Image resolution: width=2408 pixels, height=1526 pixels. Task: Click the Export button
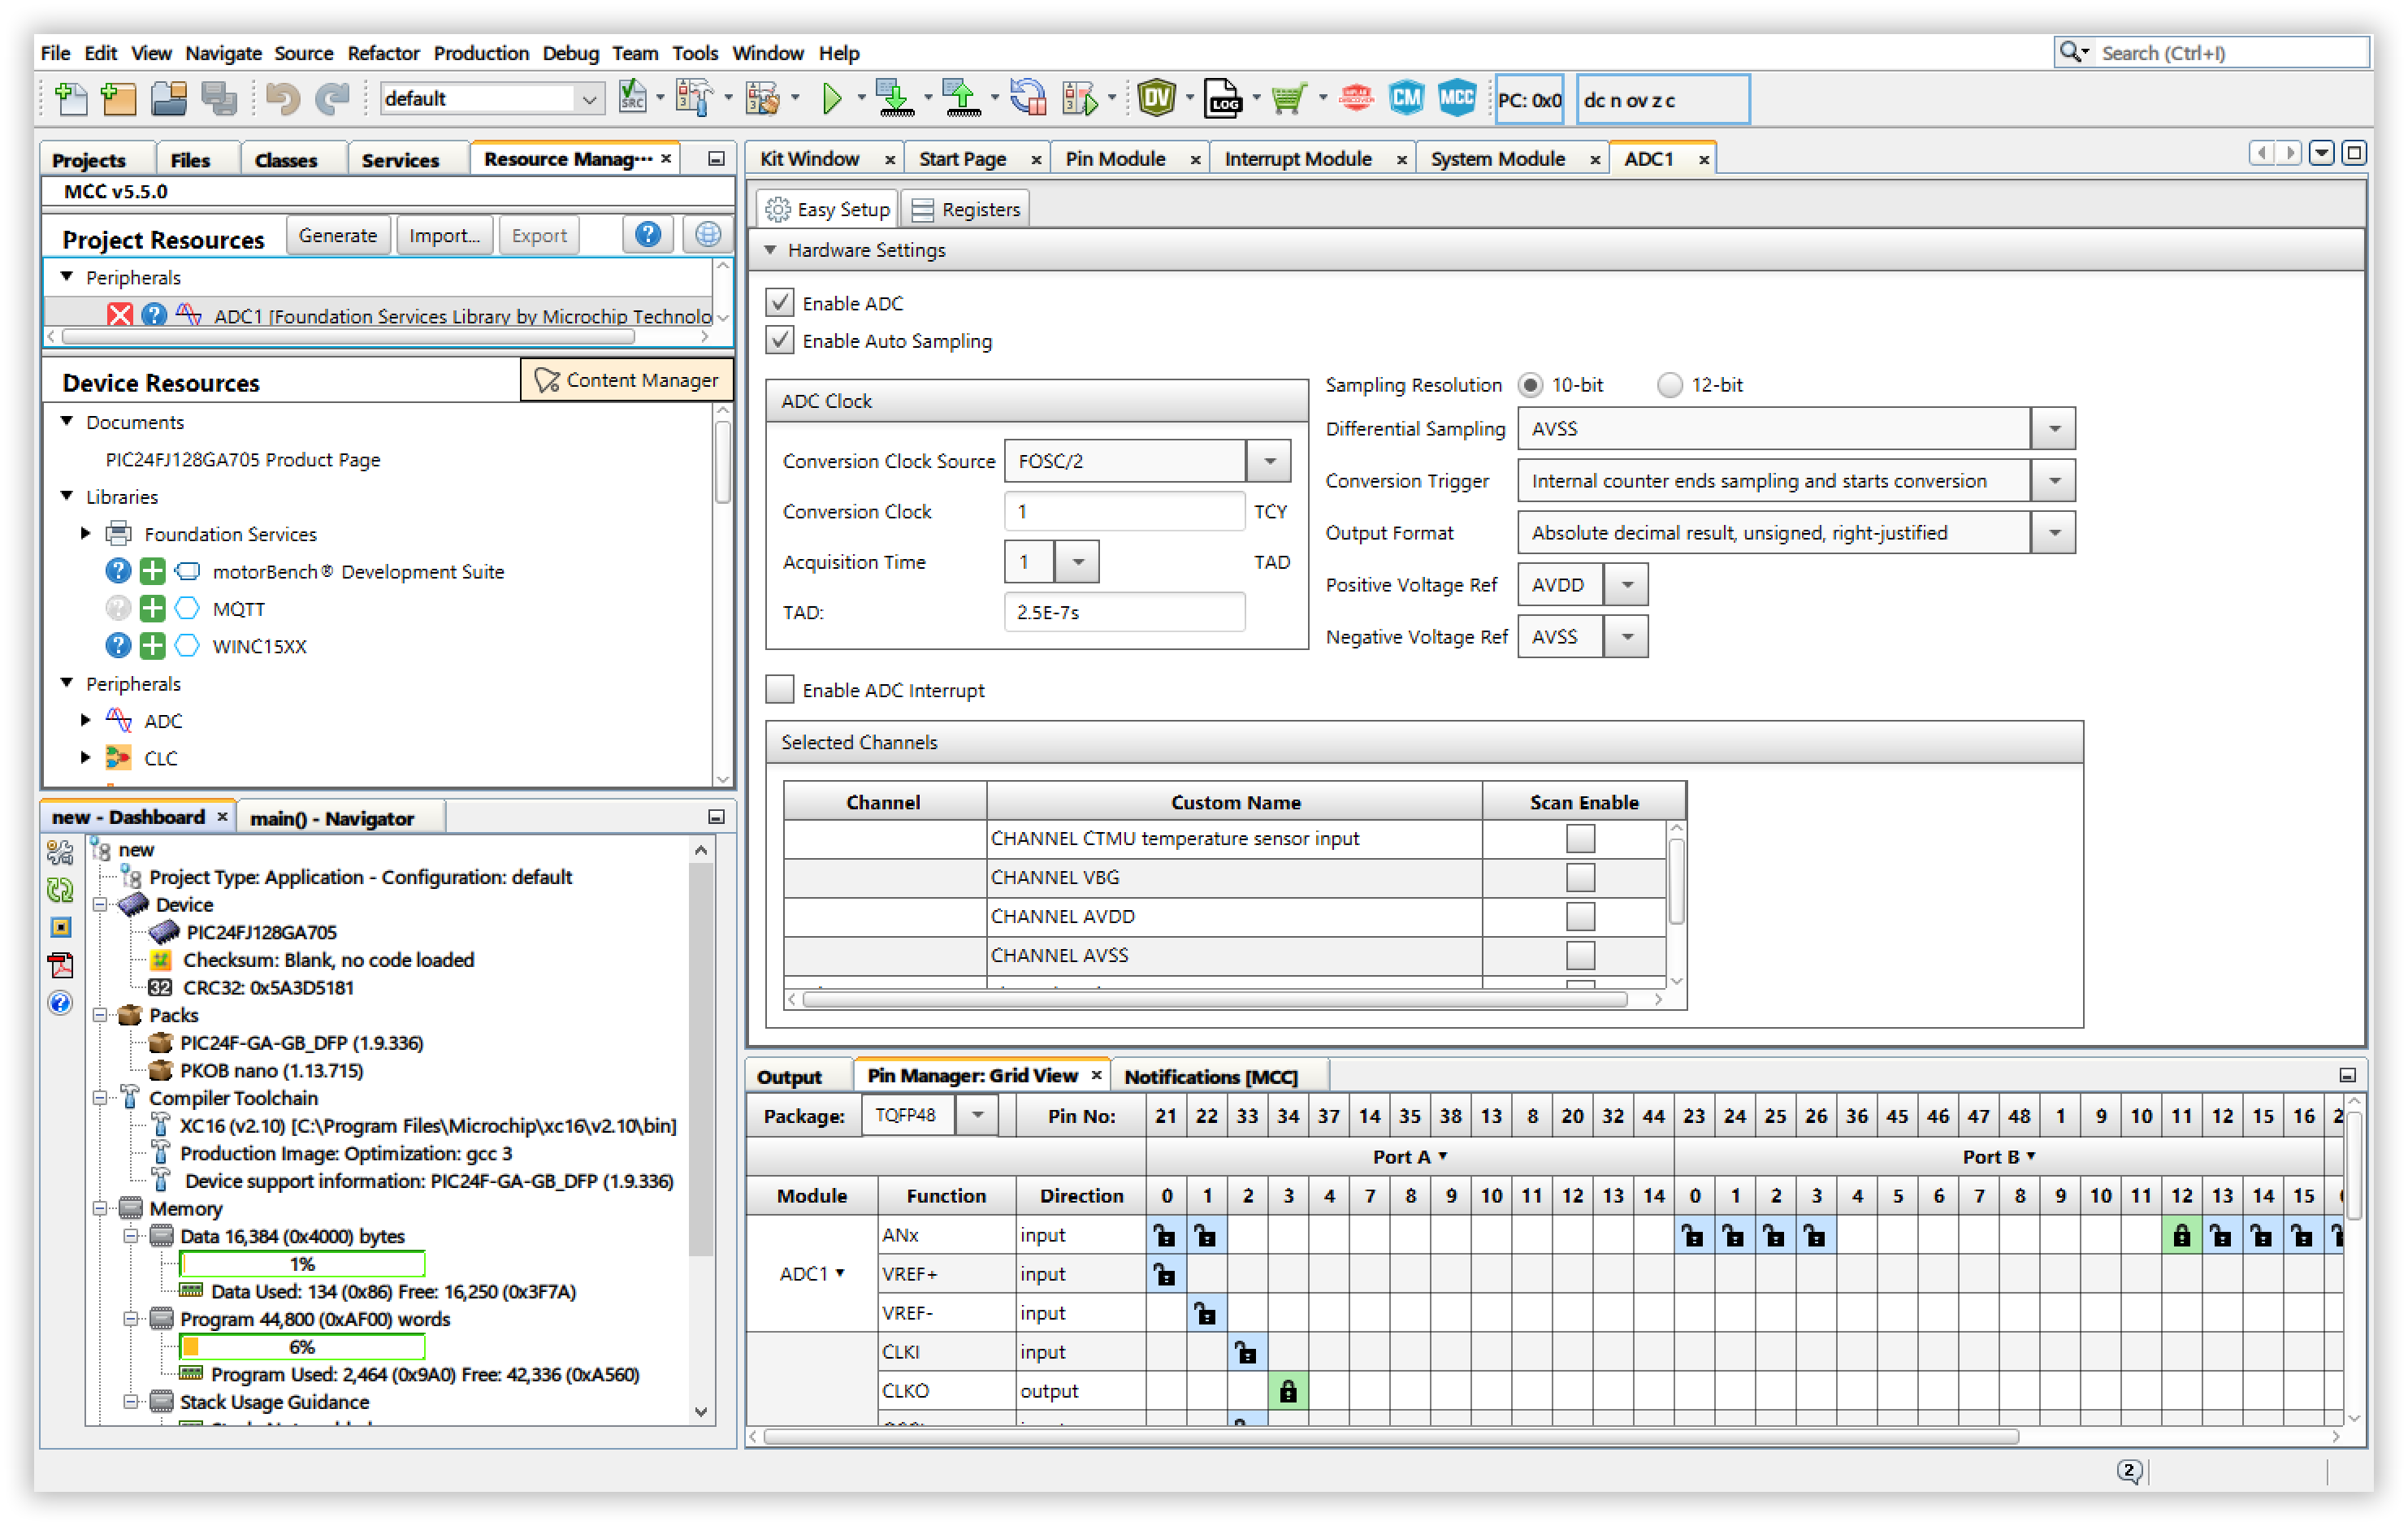[539, 235]
